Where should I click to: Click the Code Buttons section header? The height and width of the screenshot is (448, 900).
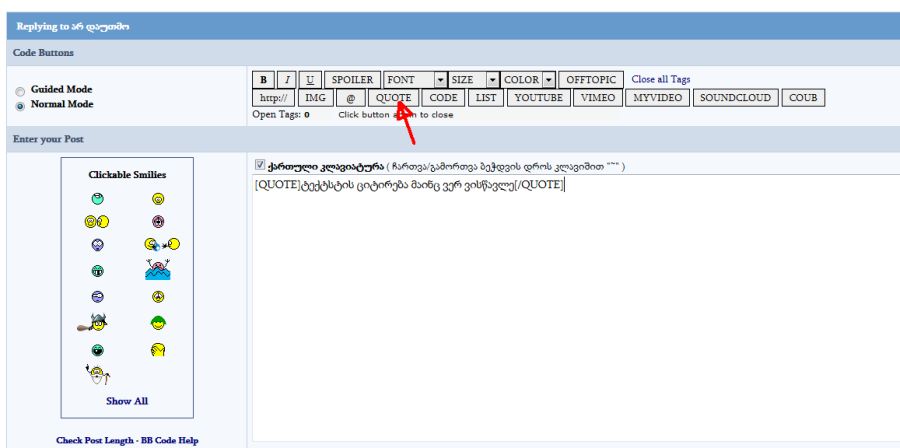pos(43,53)
